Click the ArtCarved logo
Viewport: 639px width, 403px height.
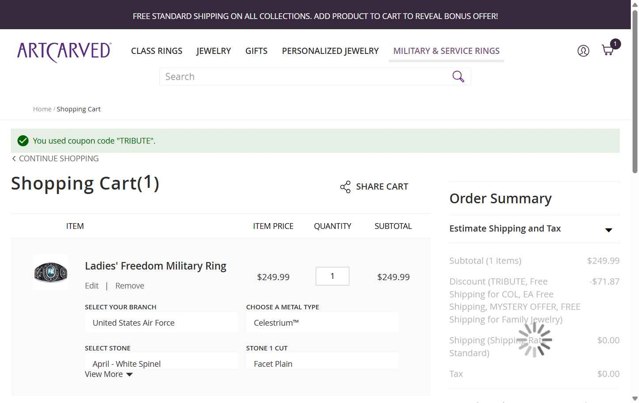point(64,52)
